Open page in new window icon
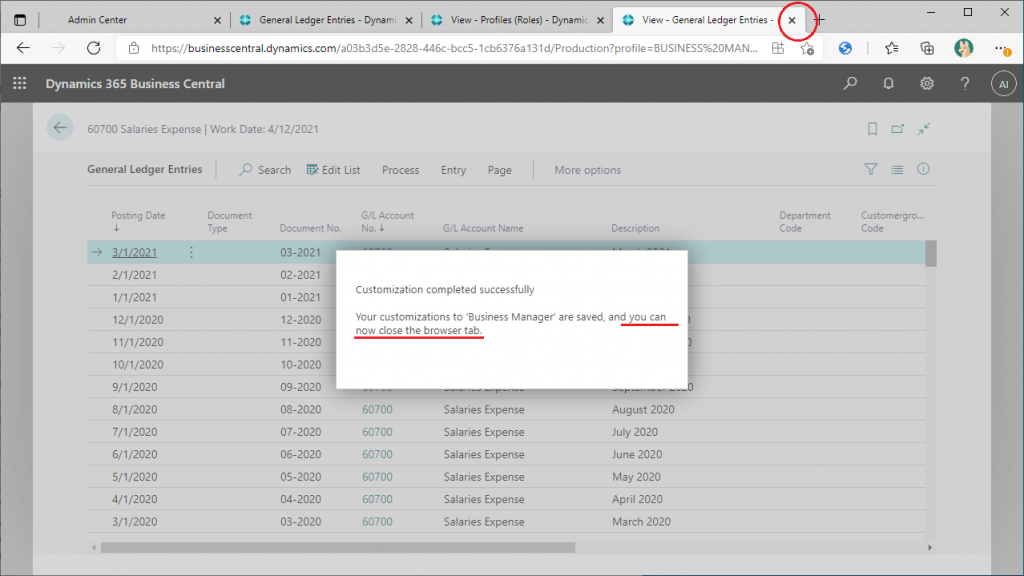Screen dimensions: 1024x576 click(x=898, y=129)
